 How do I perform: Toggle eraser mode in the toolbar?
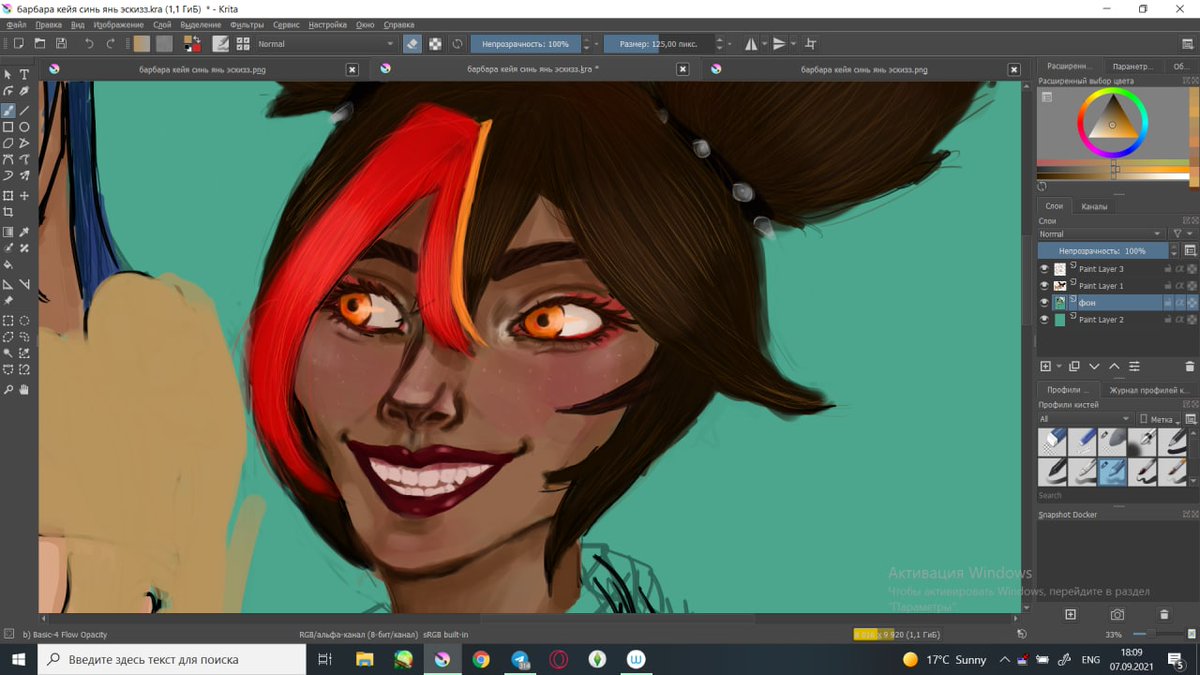pyautogui.click(x=412, y=44)
